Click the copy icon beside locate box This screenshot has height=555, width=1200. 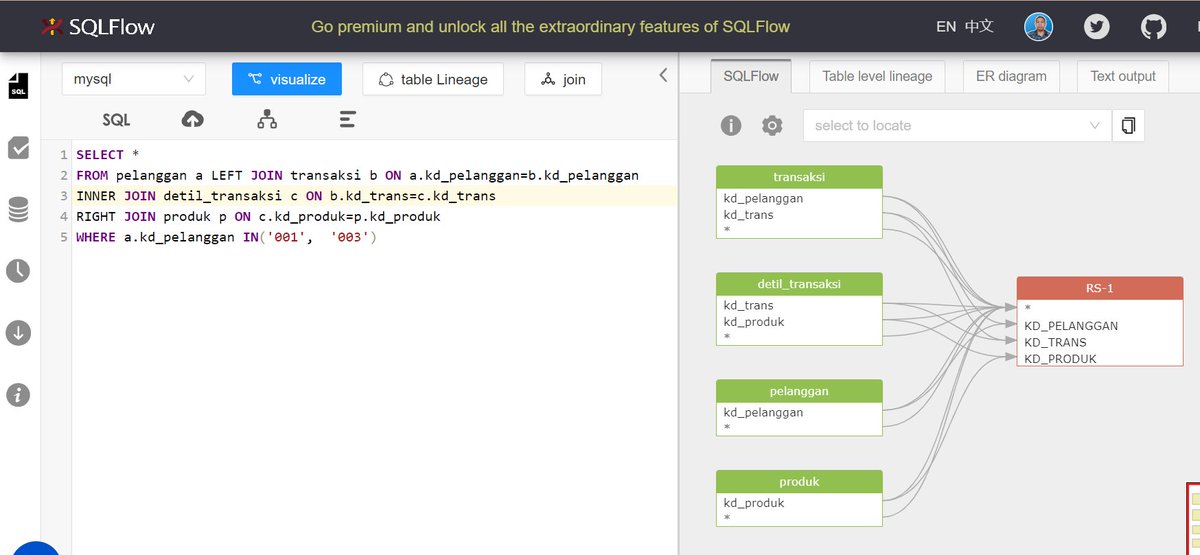point(1128,125)
